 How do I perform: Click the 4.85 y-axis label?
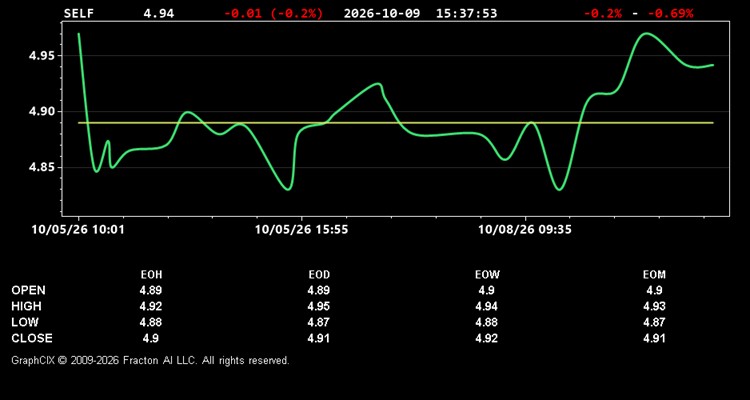(x=42, y=167)
